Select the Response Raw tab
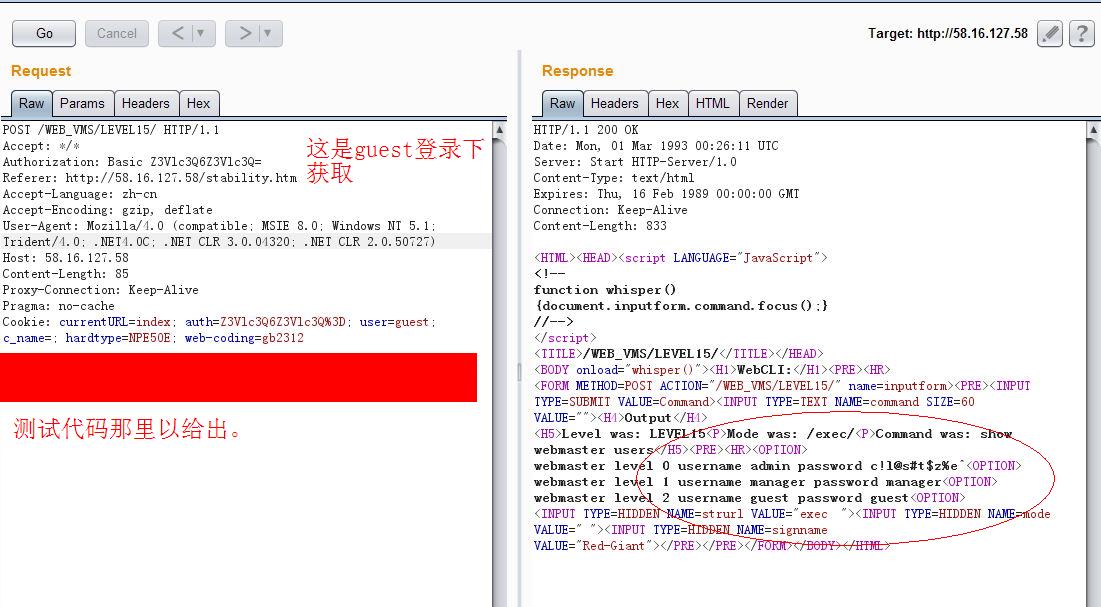 pyautogui.click(x=562, y=103)
